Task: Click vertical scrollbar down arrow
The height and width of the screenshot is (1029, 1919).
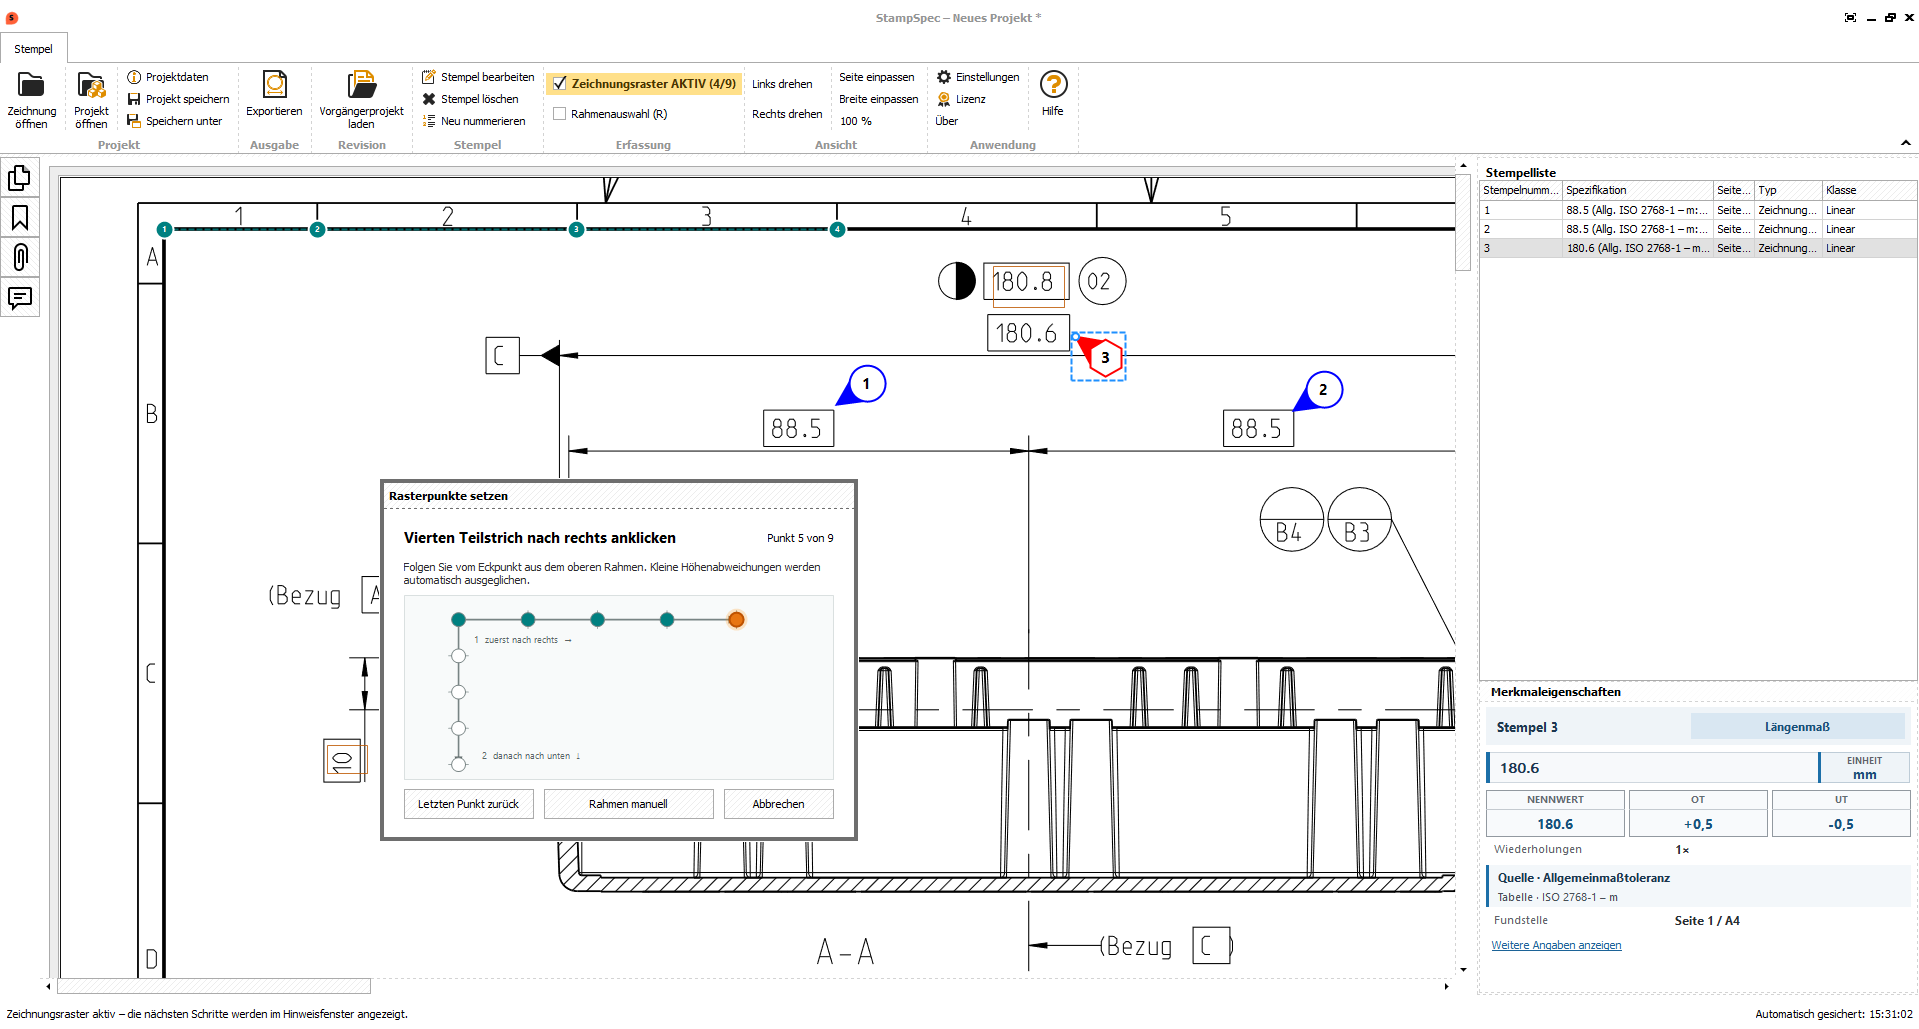Action: [x=1463, y=969]
